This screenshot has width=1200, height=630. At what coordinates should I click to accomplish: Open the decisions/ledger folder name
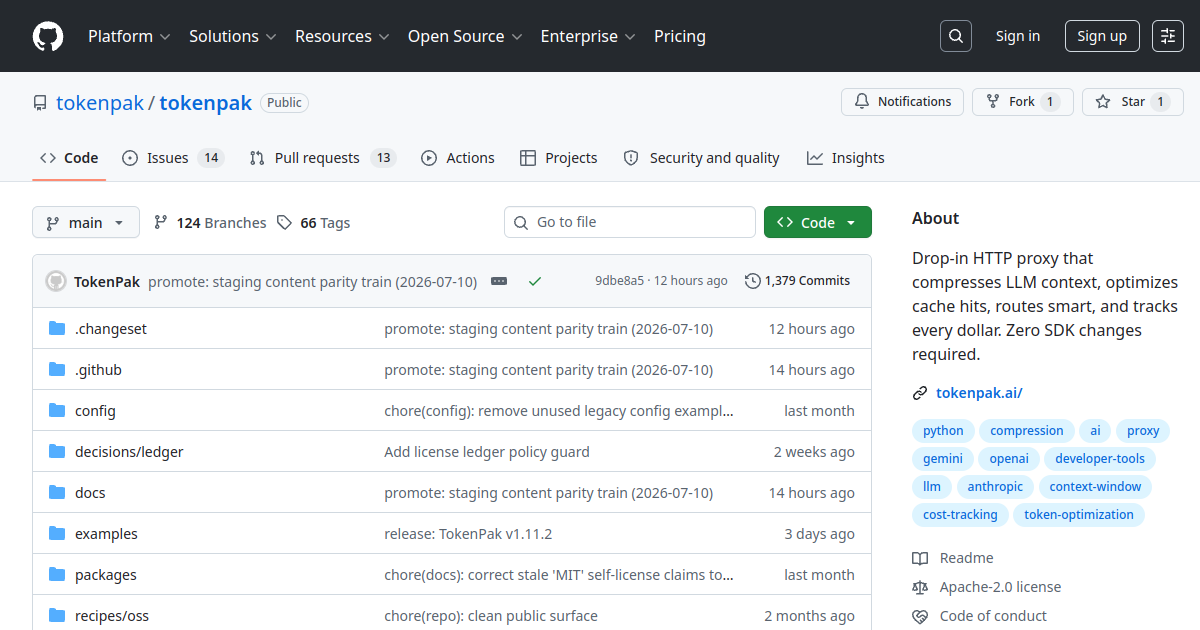click(129, 452)
